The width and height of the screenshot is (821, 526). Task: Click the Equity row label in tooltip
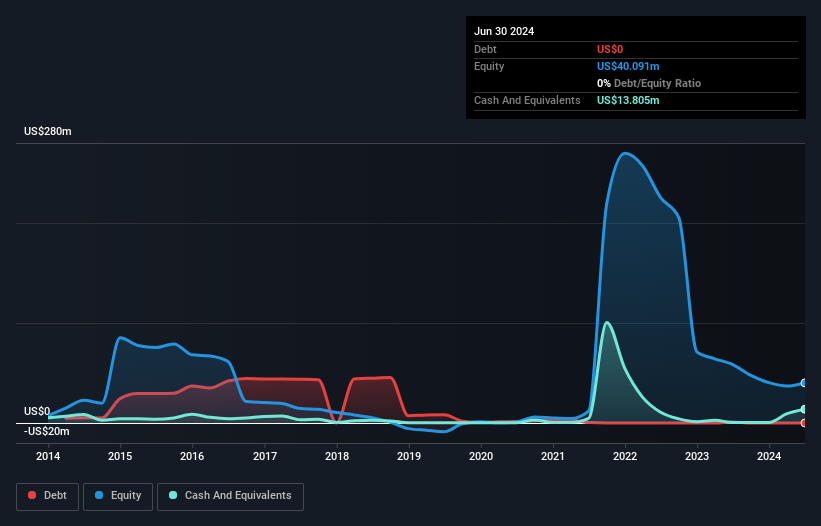point(489,66)
